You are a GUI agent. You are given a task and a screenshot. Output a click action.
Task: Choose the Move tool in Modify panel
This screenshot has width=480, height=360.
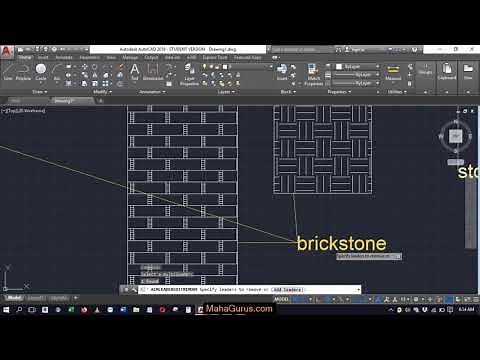point(84,67)
